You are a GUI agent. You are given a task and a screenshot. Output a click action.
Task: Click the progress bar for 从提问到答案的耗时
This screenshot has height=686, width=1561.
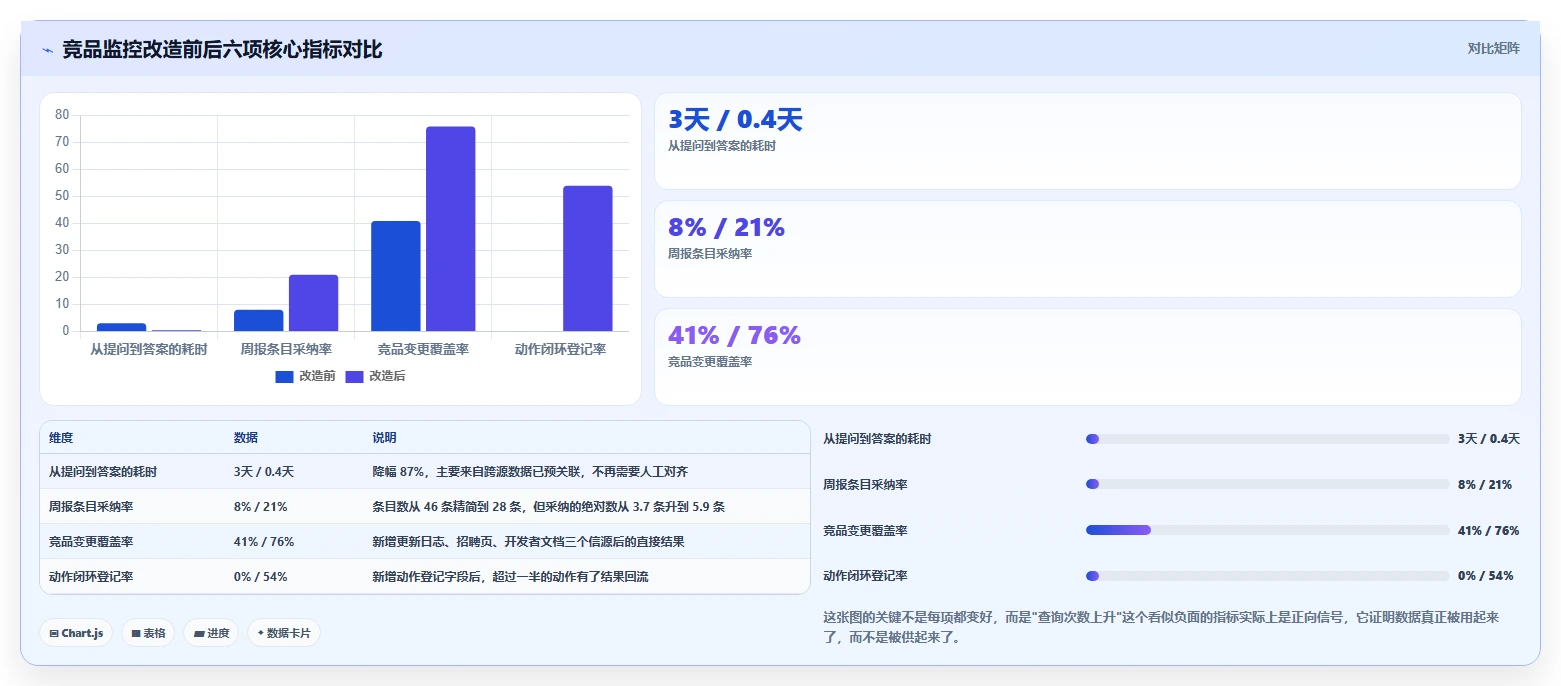1267,439
